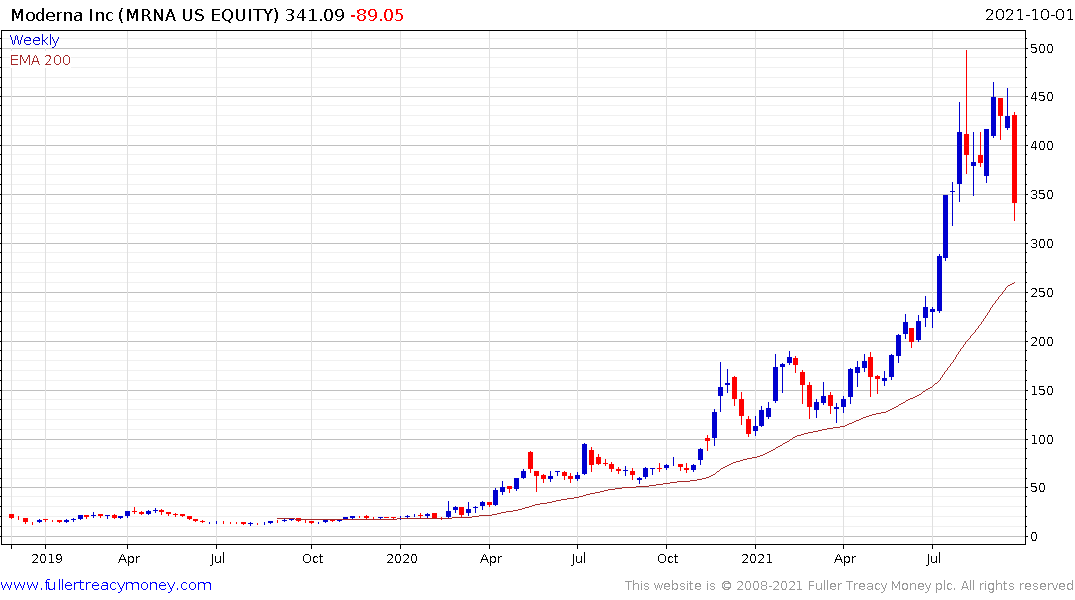Click the 500 price axis label
The height and width of the screenshot is (600, 1075).
(x=1042, y=49)
